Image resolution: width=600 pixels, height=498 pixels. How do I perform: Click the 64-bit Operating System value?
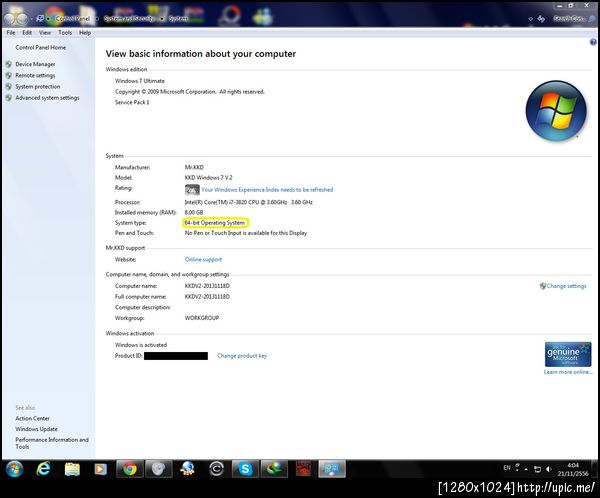(x=215, y=223)
